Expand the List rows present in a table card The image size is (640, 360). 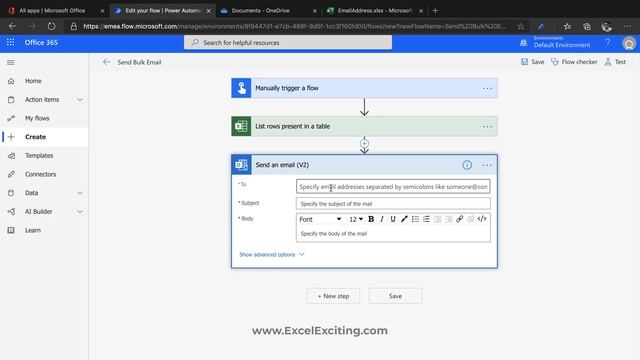pyautogui.click(x=364, y=127)
